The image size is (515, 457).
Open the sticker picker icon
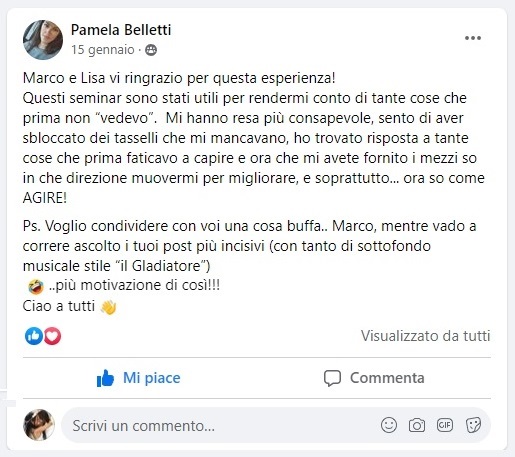[473, 425]
